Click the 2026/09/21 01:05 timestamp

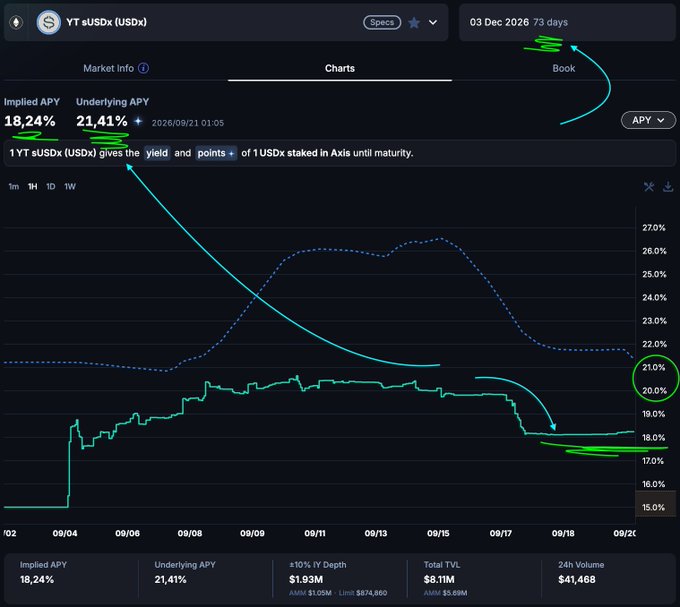pos(188,123)
